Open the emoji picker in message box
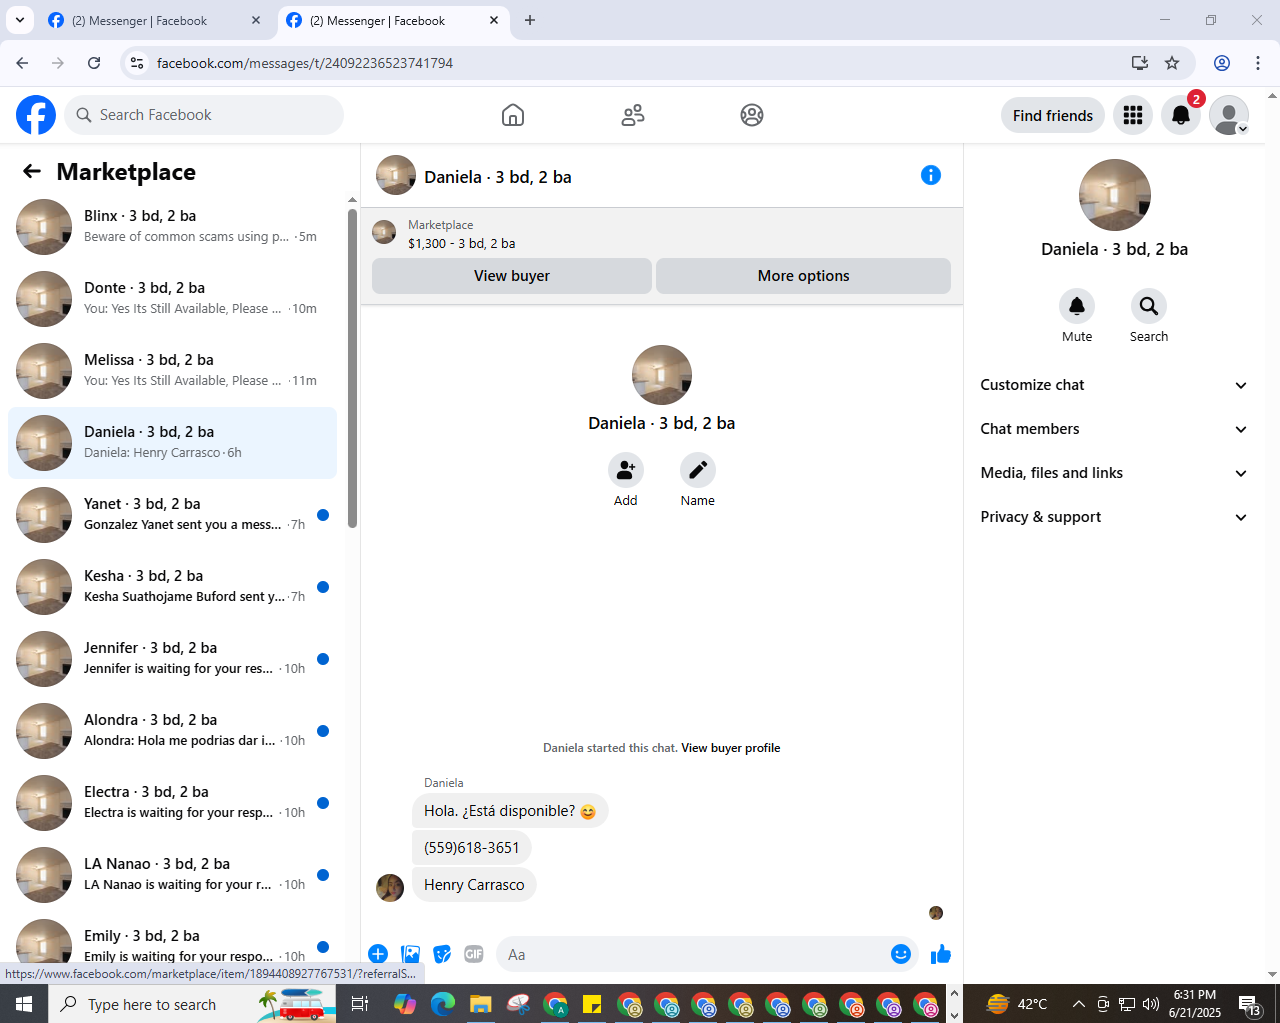Viewport: 1280px width, 1023px height. 901,954
